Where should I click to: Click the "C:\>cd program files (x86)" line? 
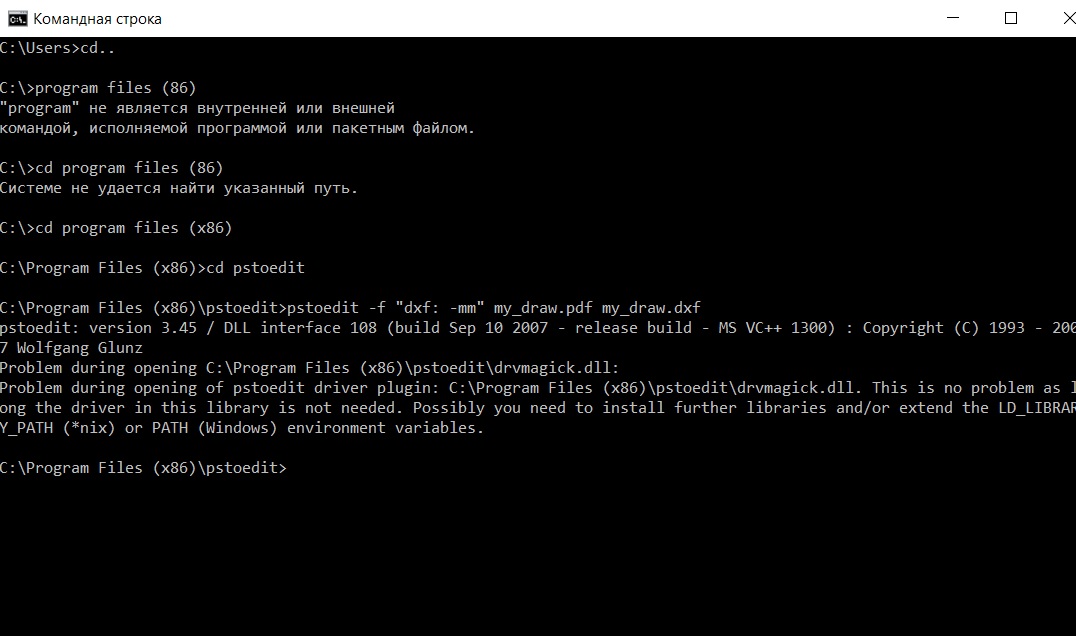pyautogui.click(x=116, y=228)
